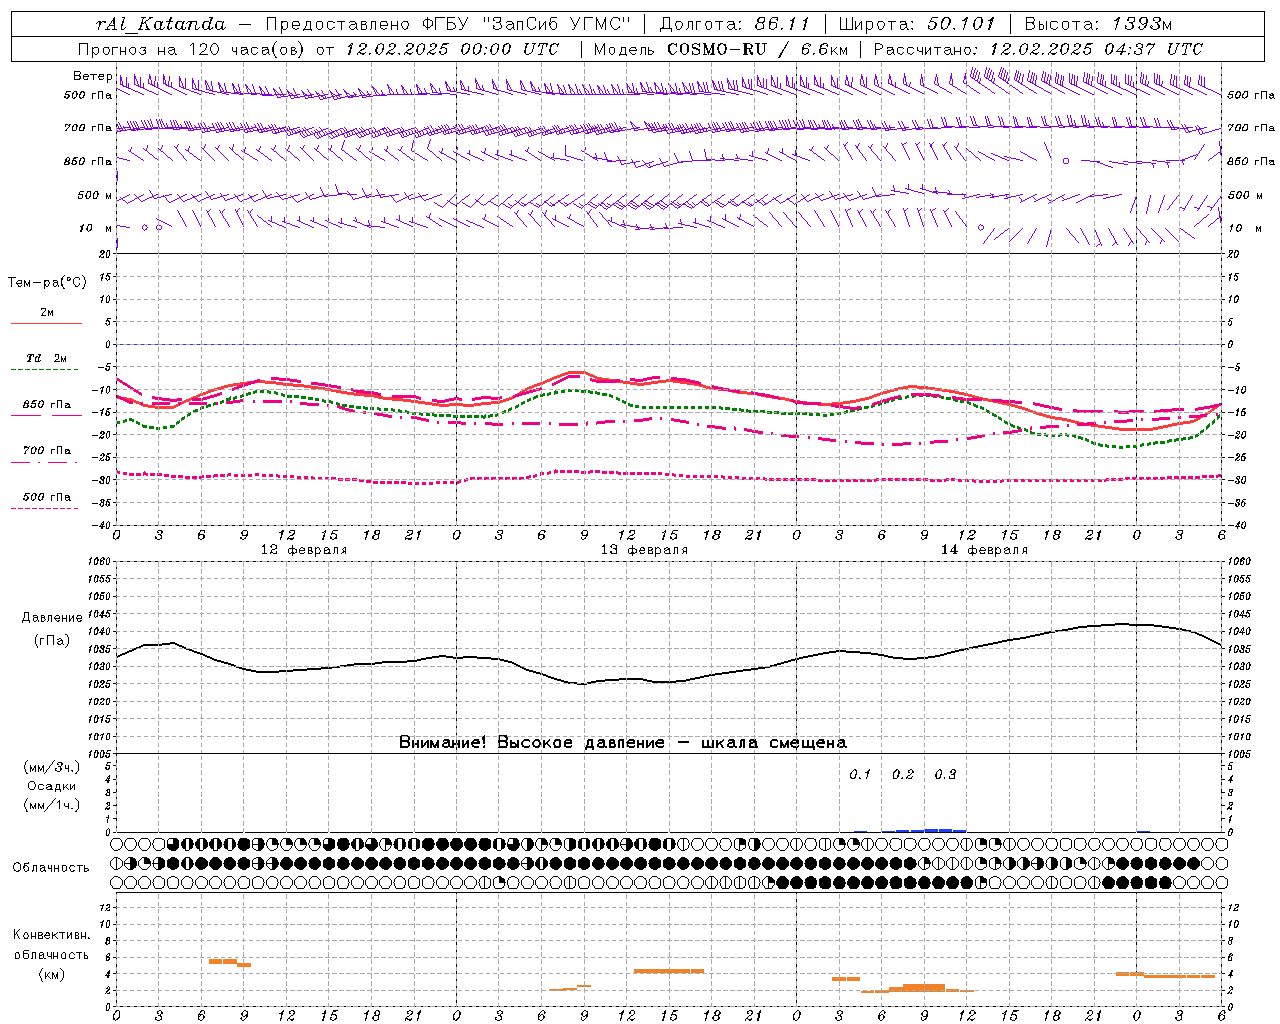The height and width of the screenshot is (1024, 1280).
Task: Click the Рассчитано: 12.02.2025 04:37 UTC text
Action: point(1038,49)
